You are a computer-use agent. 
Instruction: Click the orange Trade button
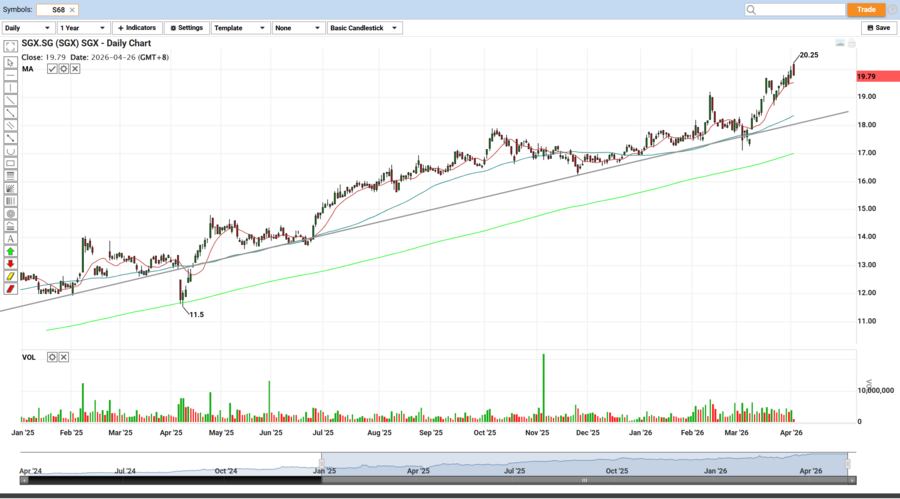866,9
